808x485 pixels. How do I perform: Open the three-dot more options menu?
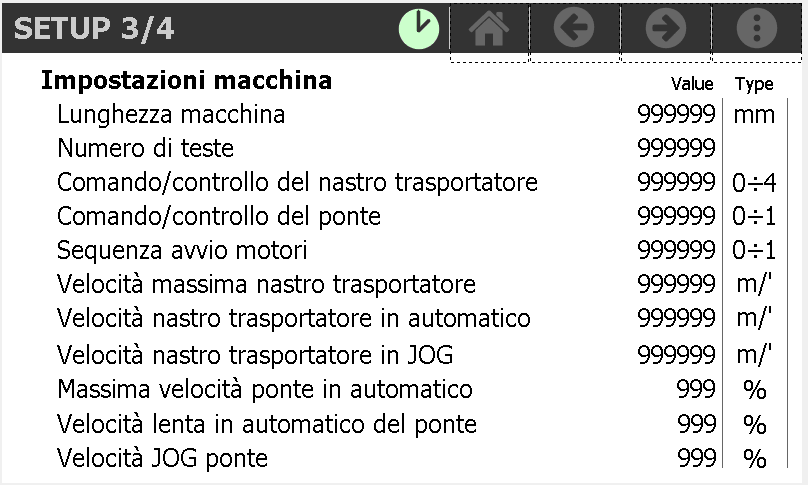pyautogui.click(x=756, y=30)
